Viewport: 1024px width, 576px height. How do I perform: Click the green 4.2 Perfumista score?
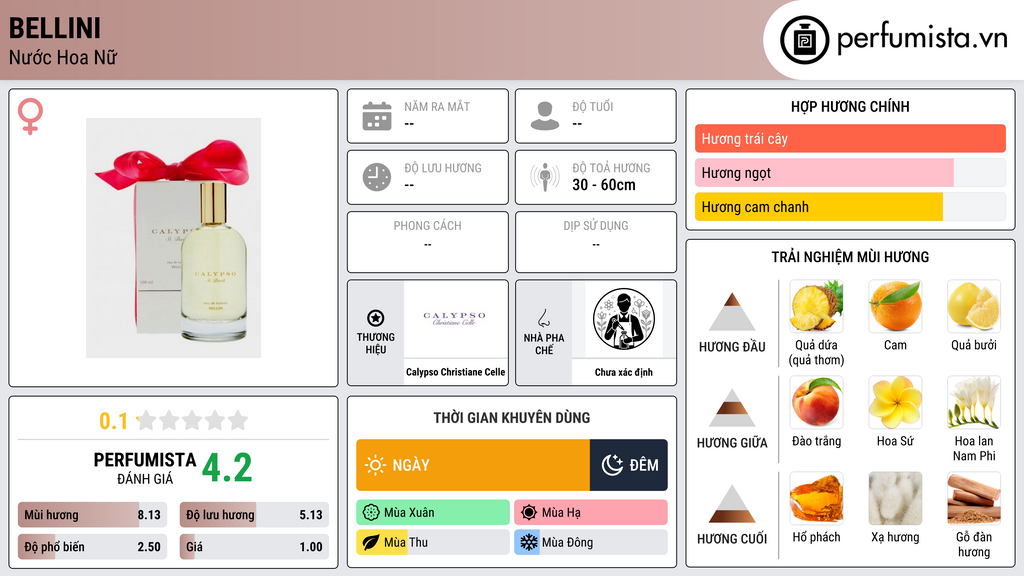click(227, 468)
